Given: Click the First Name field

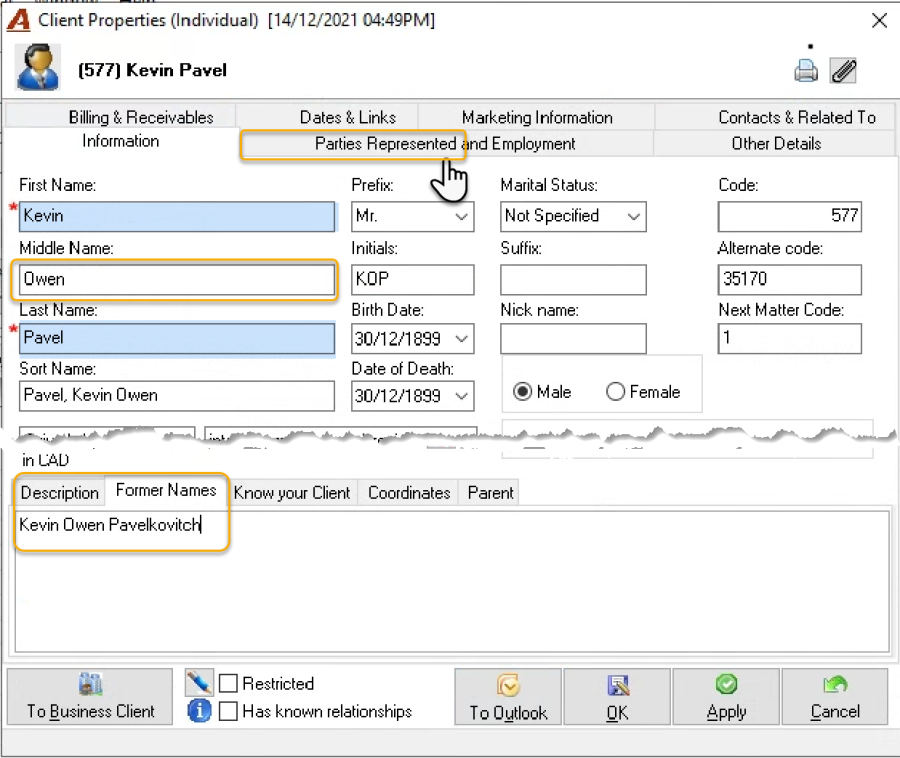Looking at the screenshot, I should tap(177, 216).
